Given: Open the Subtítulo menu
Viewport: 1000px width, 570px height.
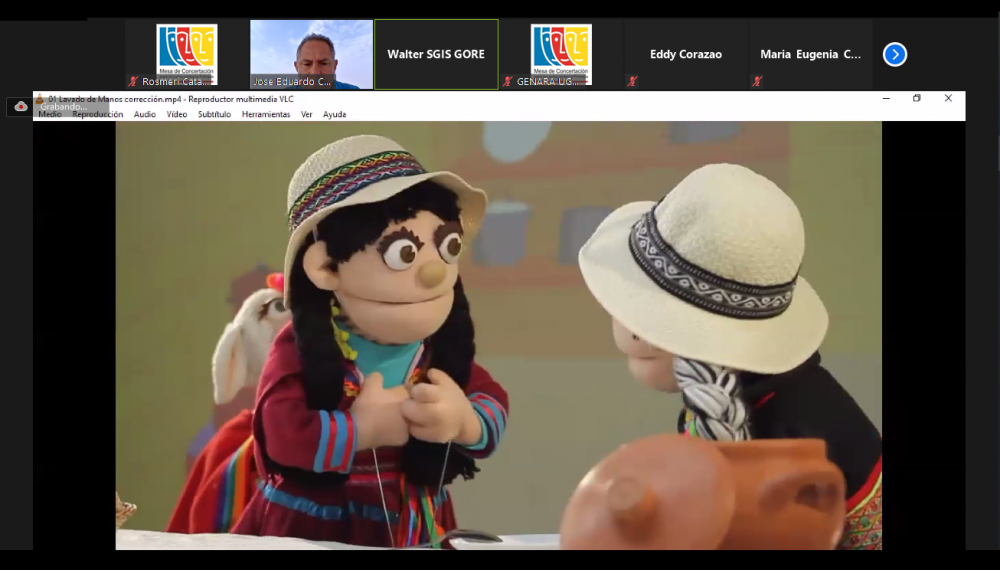Looking at the screenshot, I should [214, 114].
